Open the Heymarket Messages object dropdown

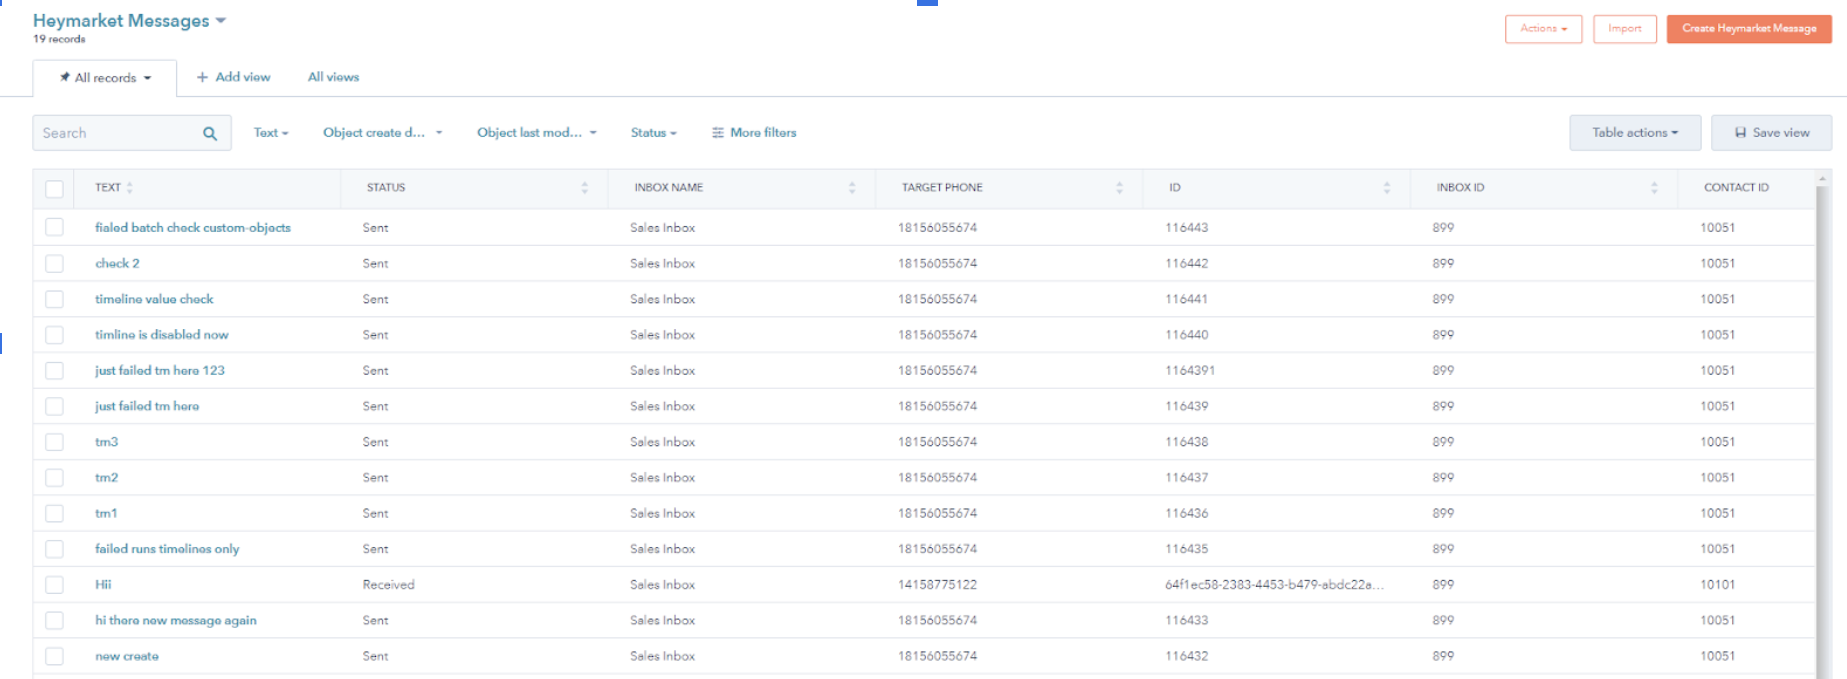130,21
